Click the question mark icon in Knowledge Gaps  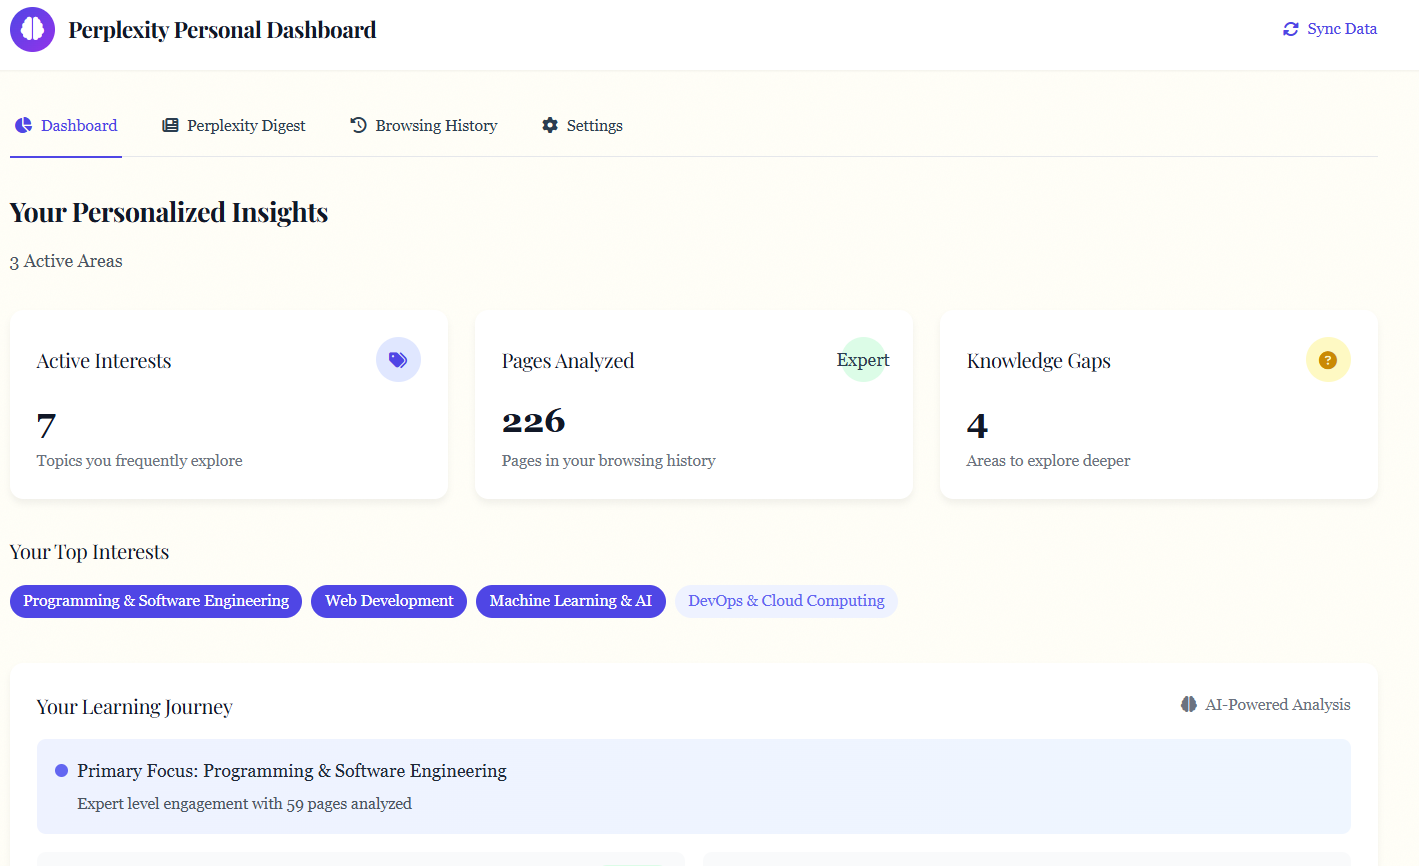point(1328,360)
